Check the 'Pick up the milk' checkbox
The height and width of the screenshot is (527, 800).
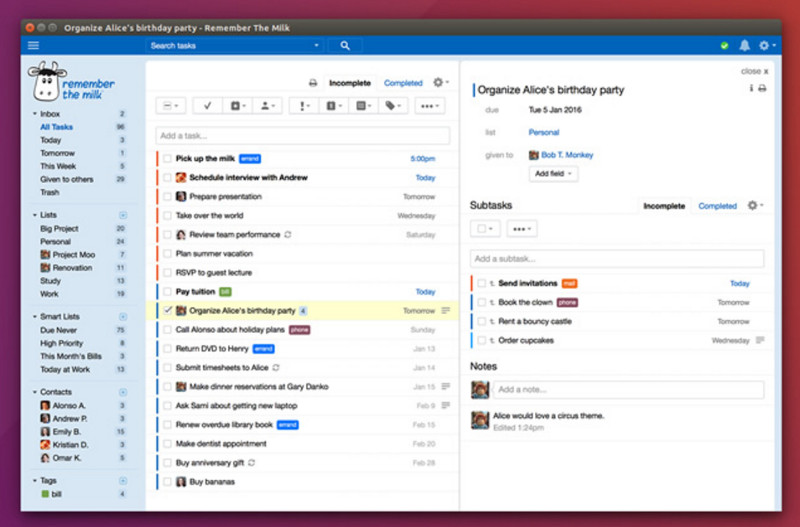coord(167,158)
